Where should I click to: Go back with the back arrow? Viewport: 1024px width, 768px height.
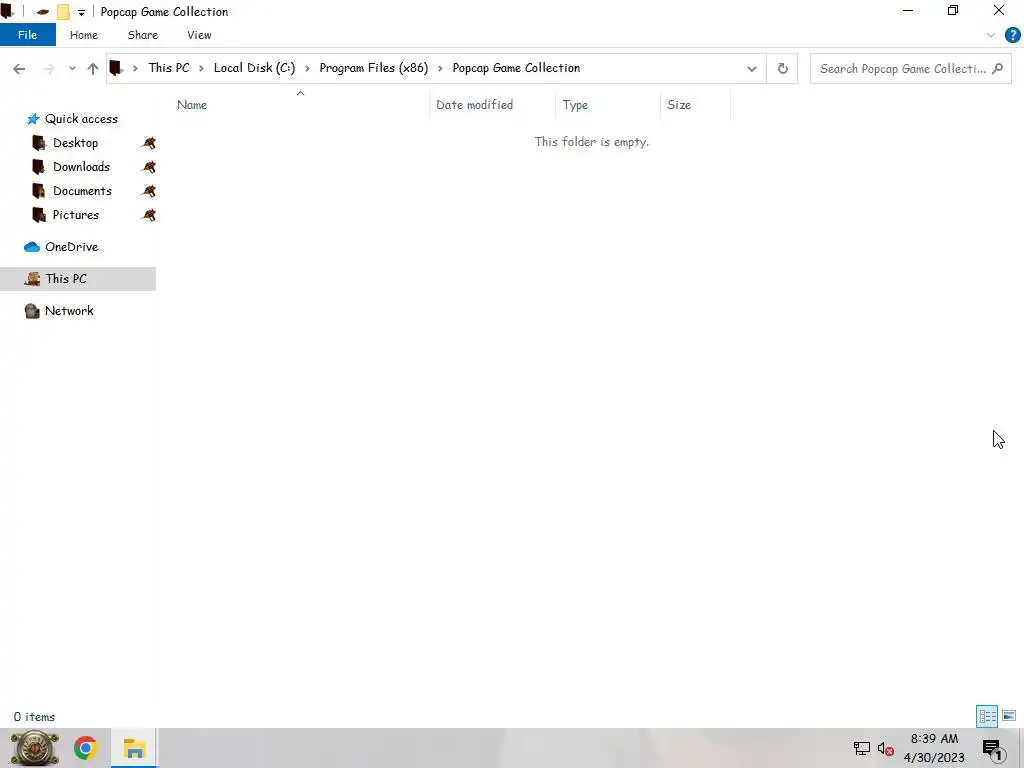(x=19, y=69)
